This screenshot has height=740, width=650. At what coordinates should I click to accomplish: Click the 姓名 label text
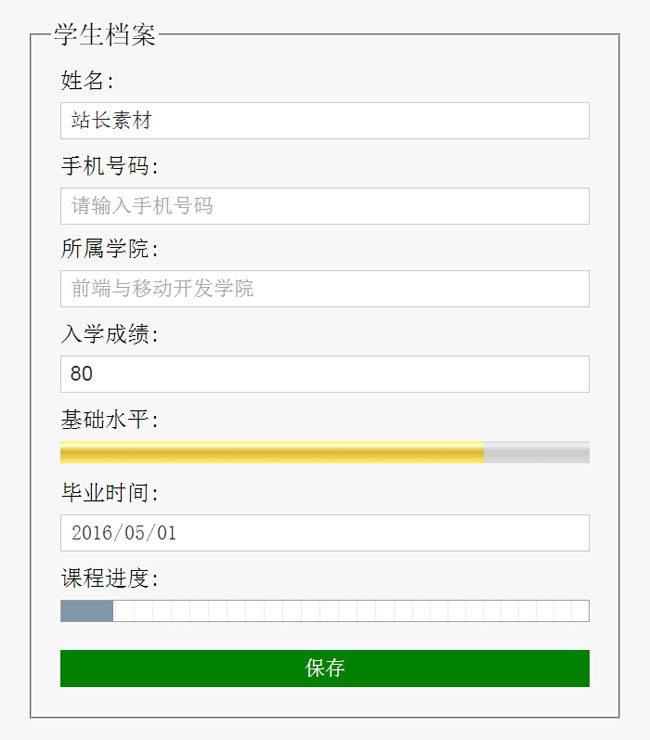(87, 80)
